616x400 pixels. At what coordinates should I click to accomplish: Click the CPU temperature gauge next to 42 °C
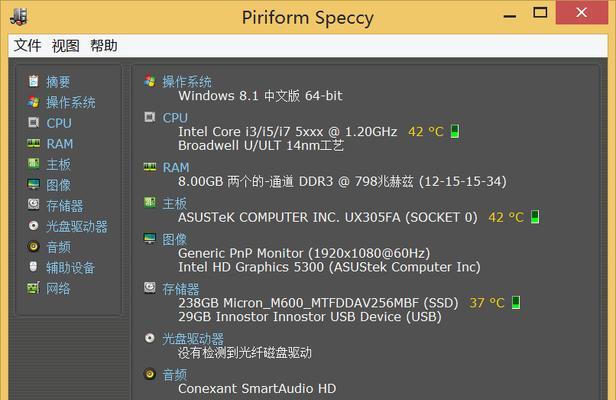click(x=455, y=131)
